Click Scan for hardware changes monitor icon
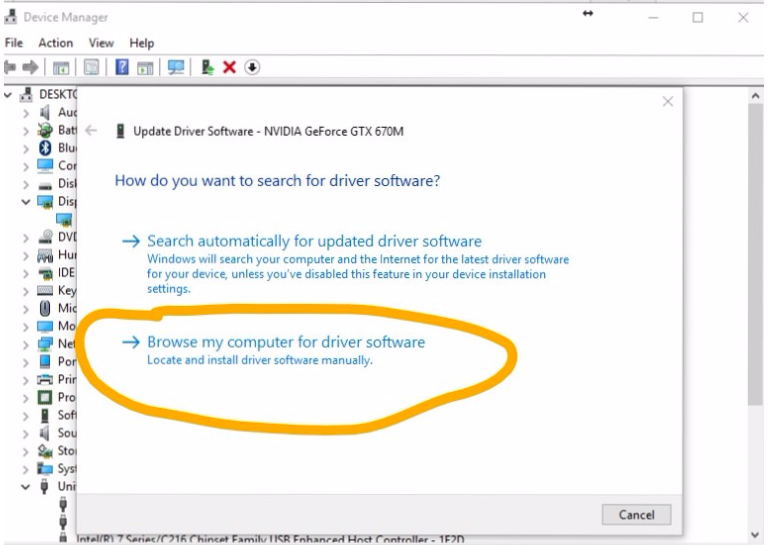The width and height of the screenshot is (772, 545). pyautogui.click(x=176, y=67)
